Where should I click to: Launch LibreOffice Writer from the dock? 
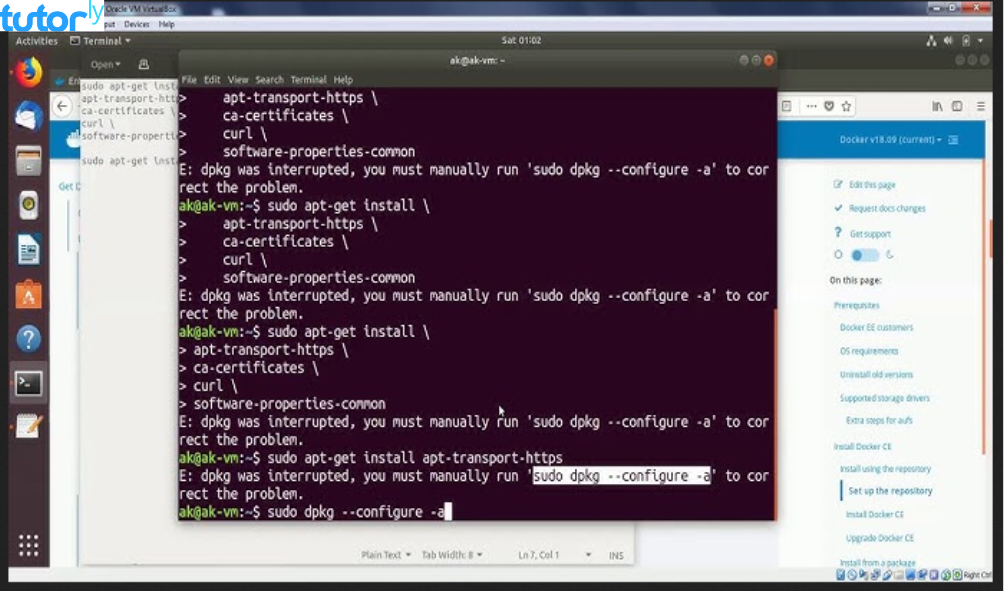[28, 250]
